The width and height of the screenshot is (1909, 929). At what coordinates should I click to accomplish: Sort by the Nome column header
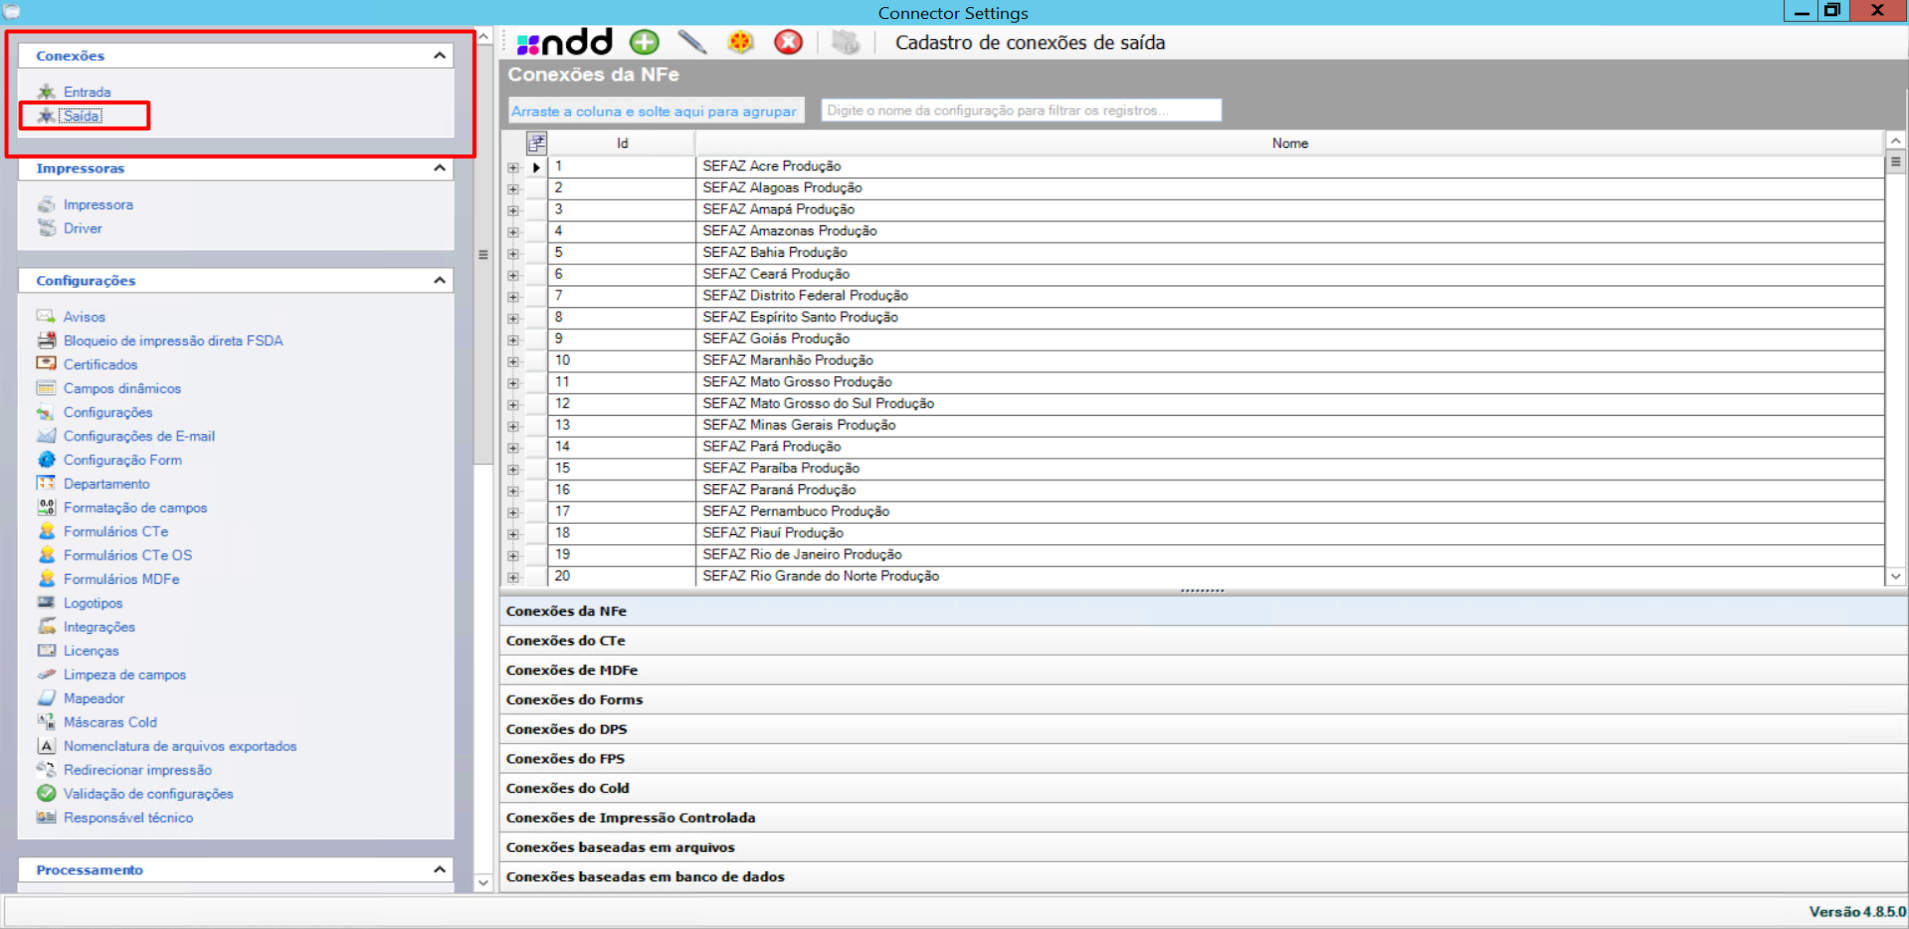(x=1290, y=143)
